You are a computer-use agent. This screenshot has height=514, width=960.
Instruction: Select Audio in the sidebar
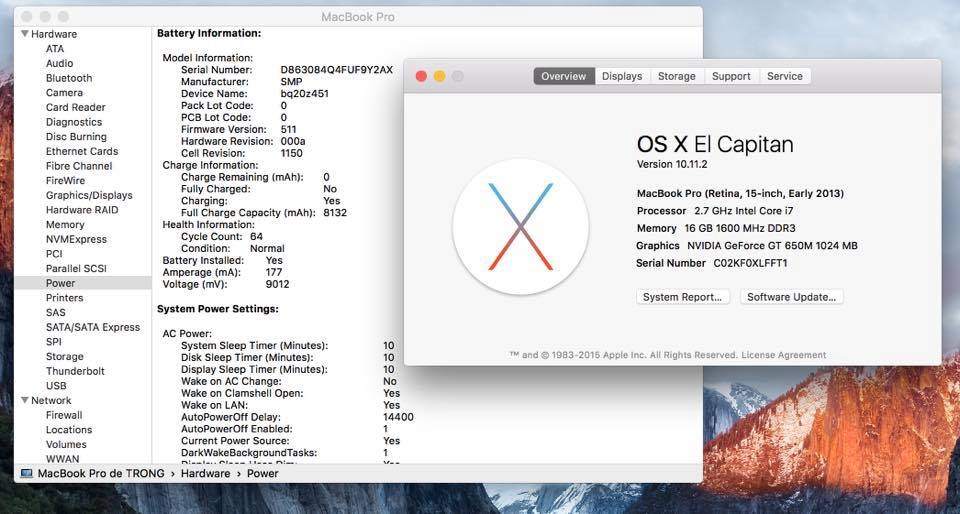coord(59,63)
